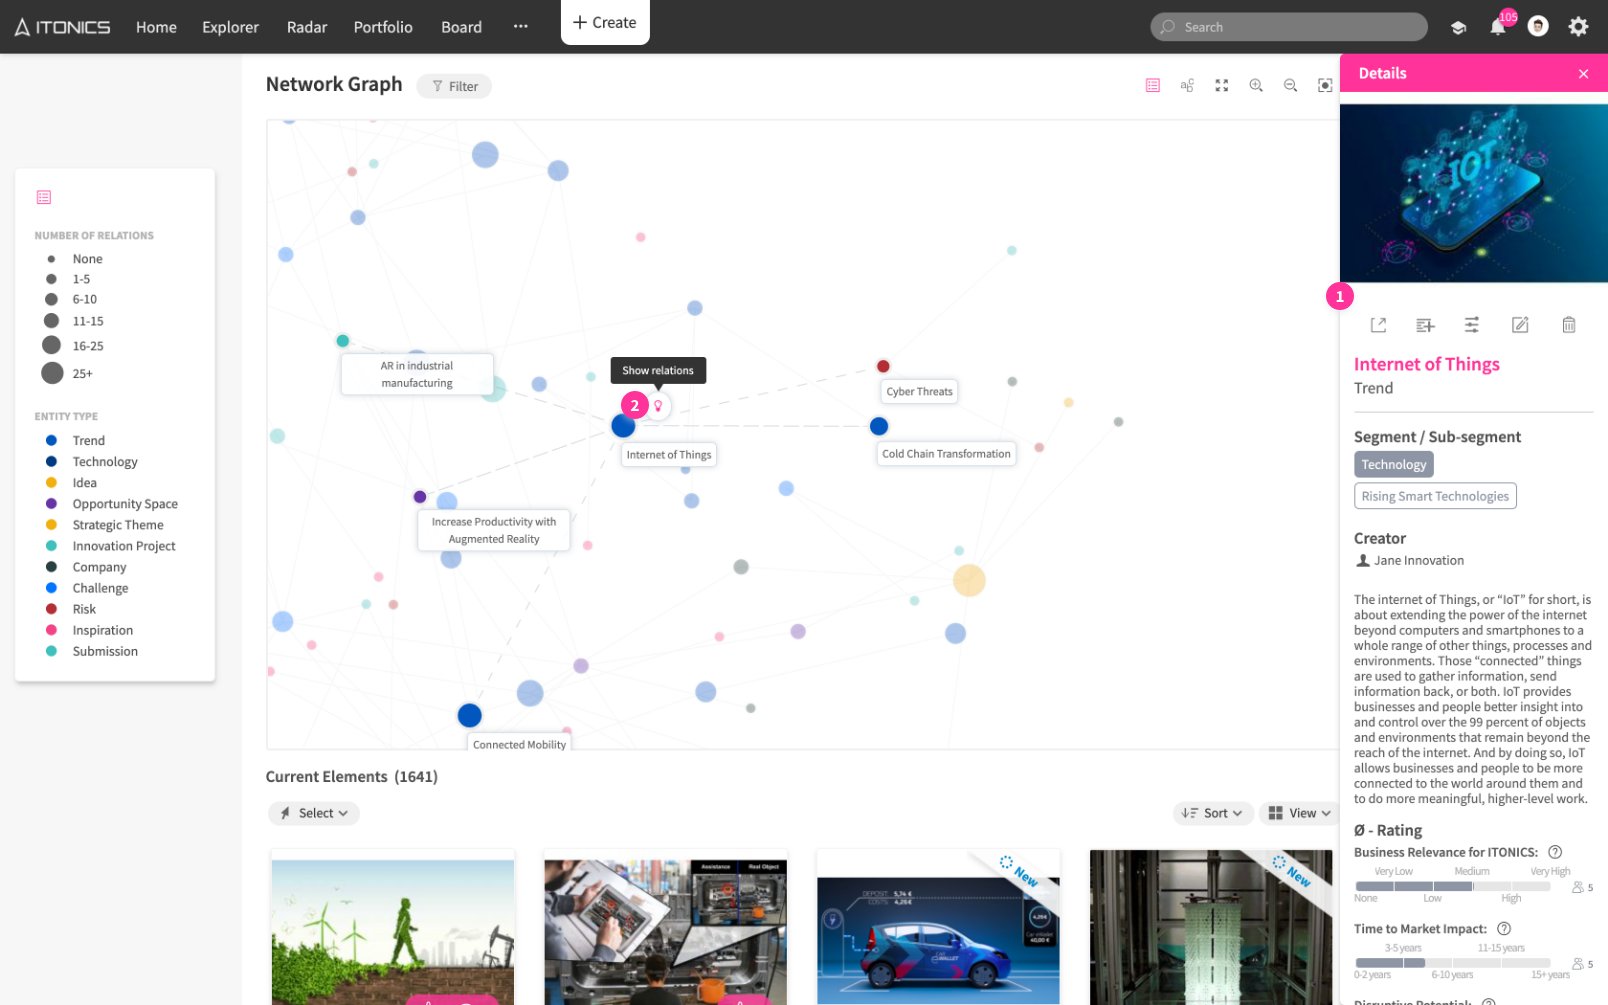Click the add-to-list icon in Details
1608x1005 pixels.
click(1425, 325)
